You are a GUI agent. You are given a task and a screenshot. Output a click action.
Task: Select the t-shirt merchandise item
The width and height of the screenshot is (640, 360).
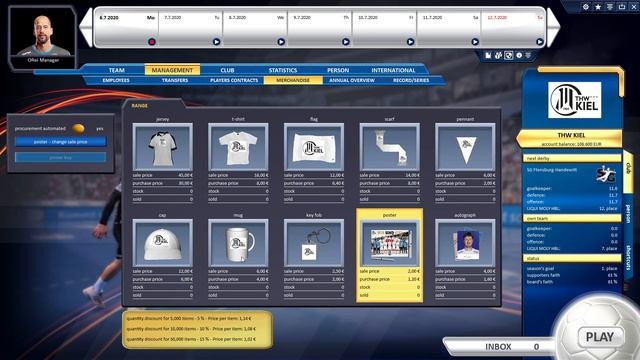[238, 147]
